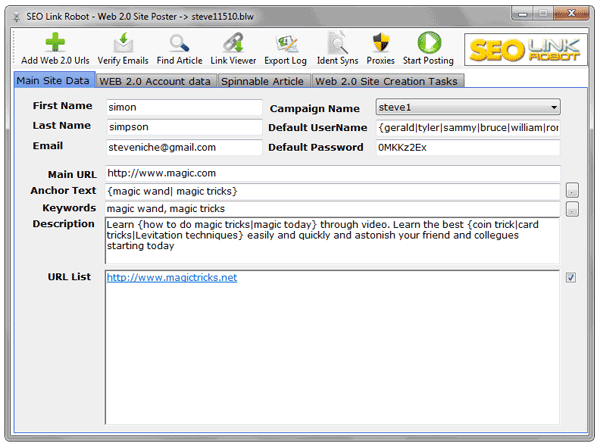Click the Add Web 2.0 Urls icon
Image resolution: width=600 pixels, height=446 pixels.
[53, 43]
